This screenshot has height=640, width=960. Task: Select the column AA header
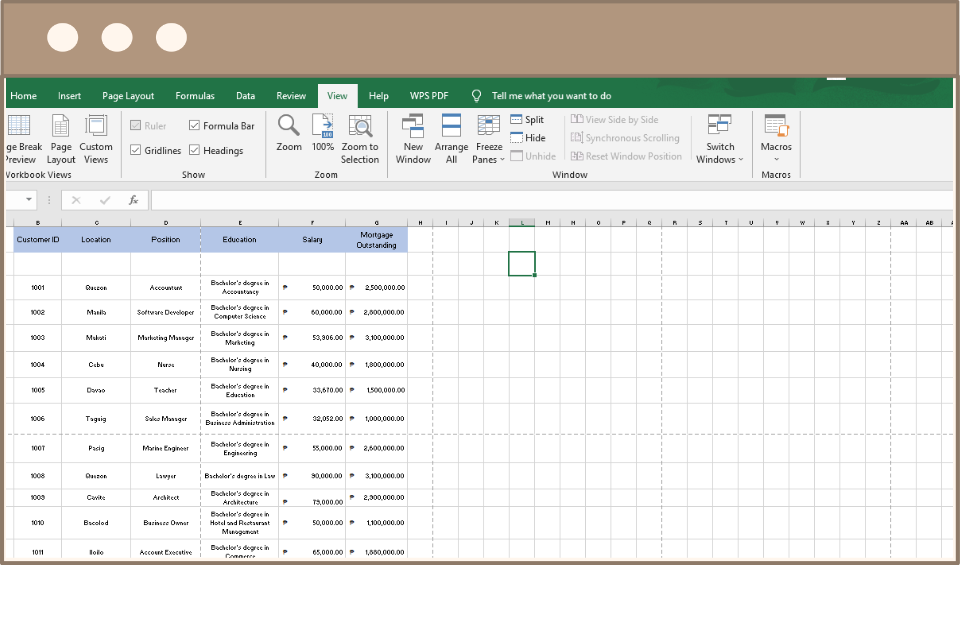(x=904, y=223)
